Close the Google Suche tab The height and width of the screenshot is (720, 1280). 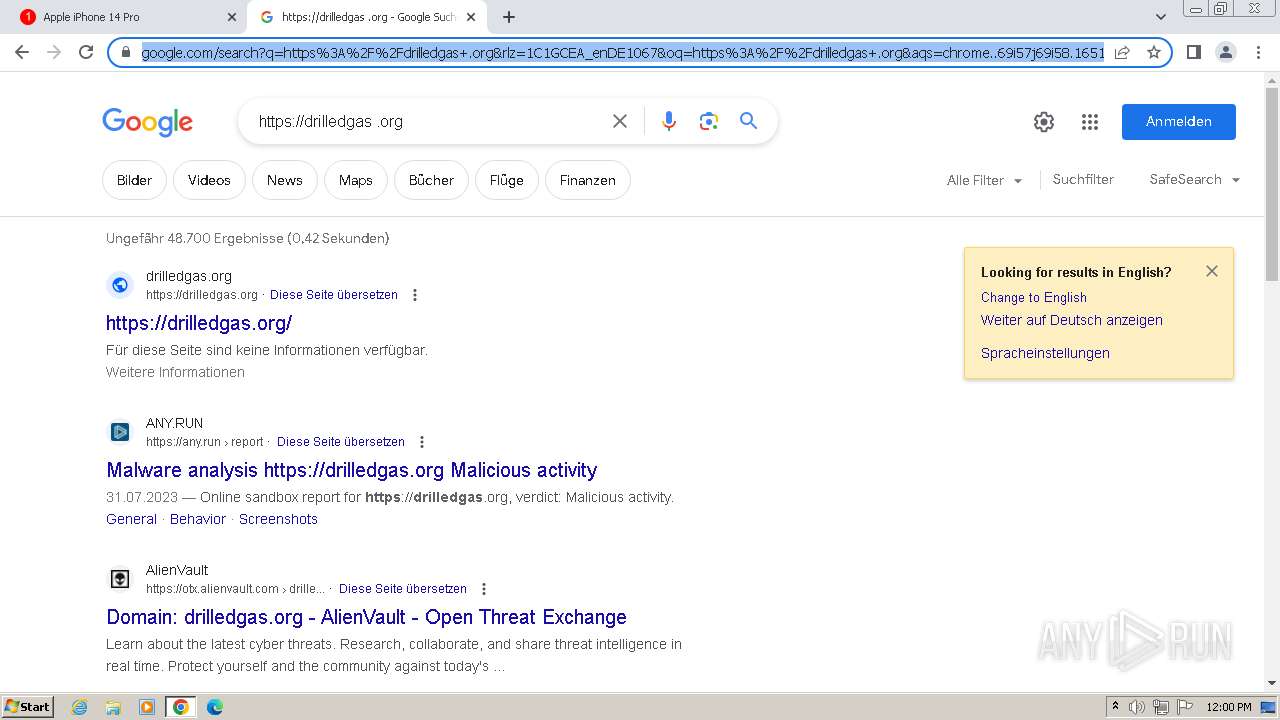pyautogui.click(x=472, y=17)
